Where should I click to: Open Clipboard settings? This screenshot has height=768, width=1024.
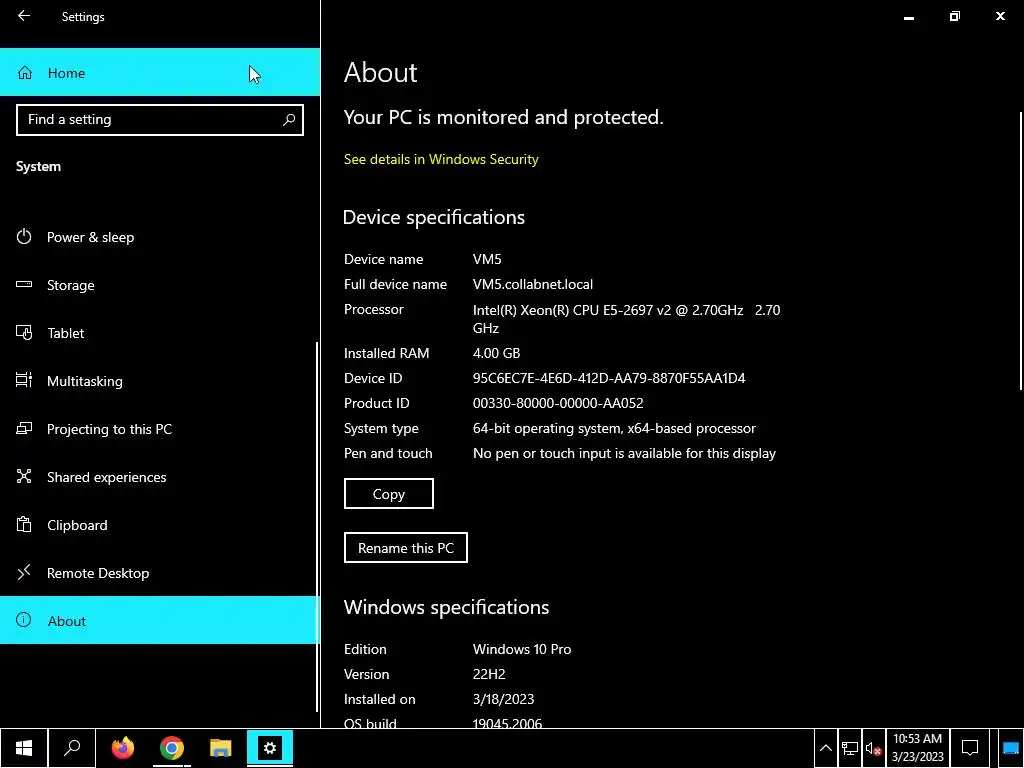point(160,525)
